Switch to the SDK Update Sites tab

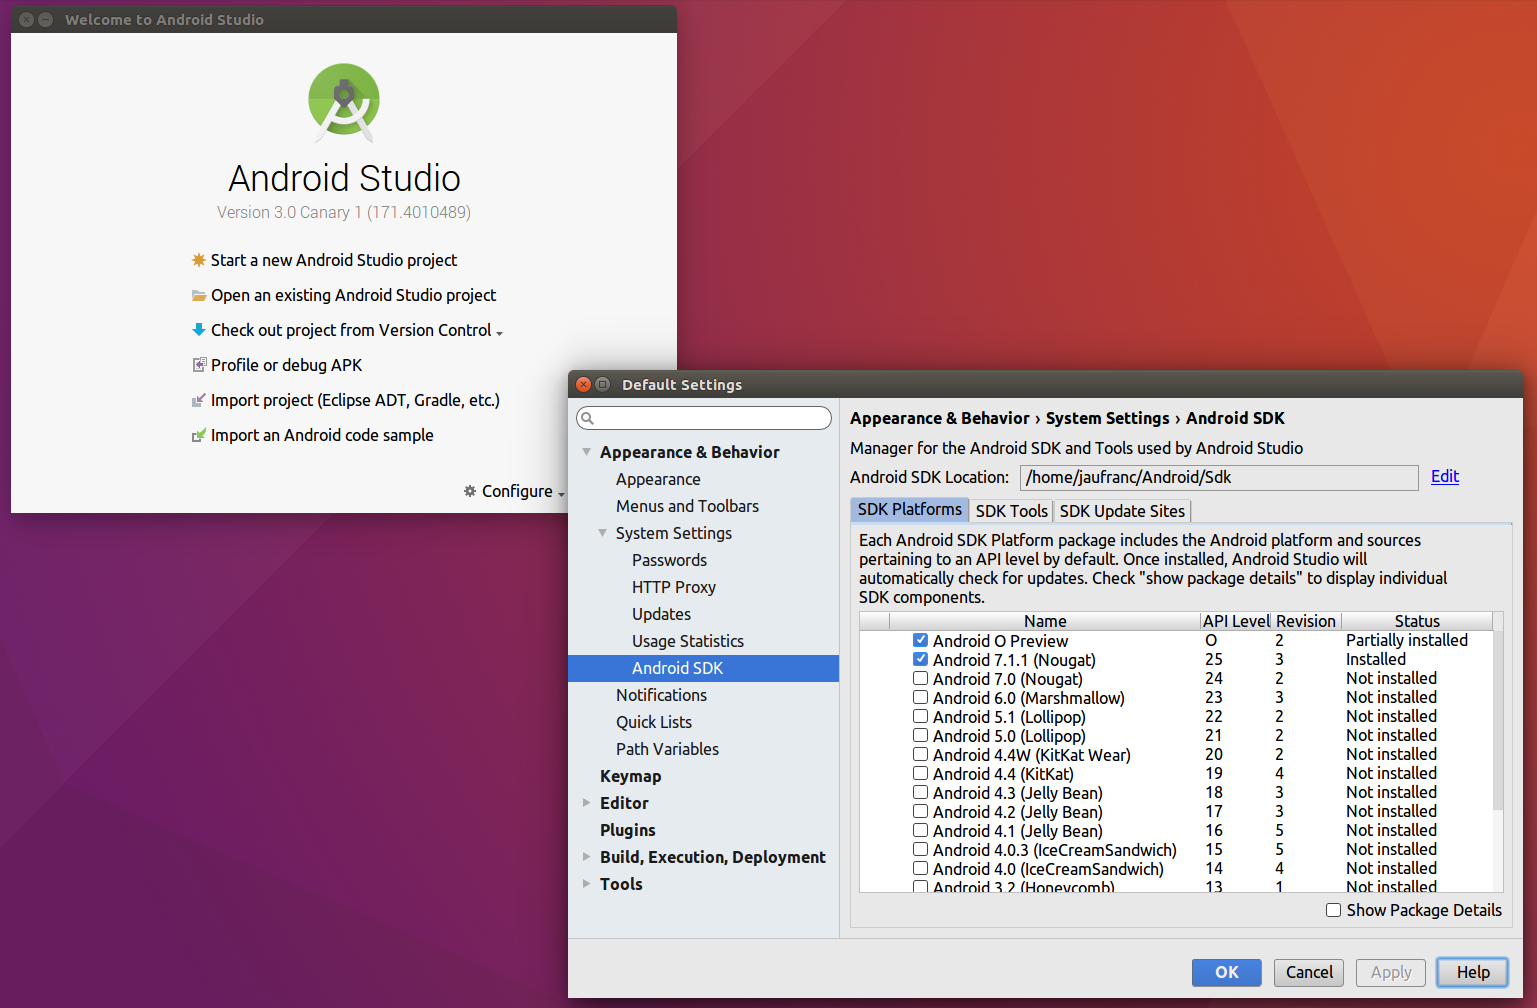click(x=1122, y=511)
